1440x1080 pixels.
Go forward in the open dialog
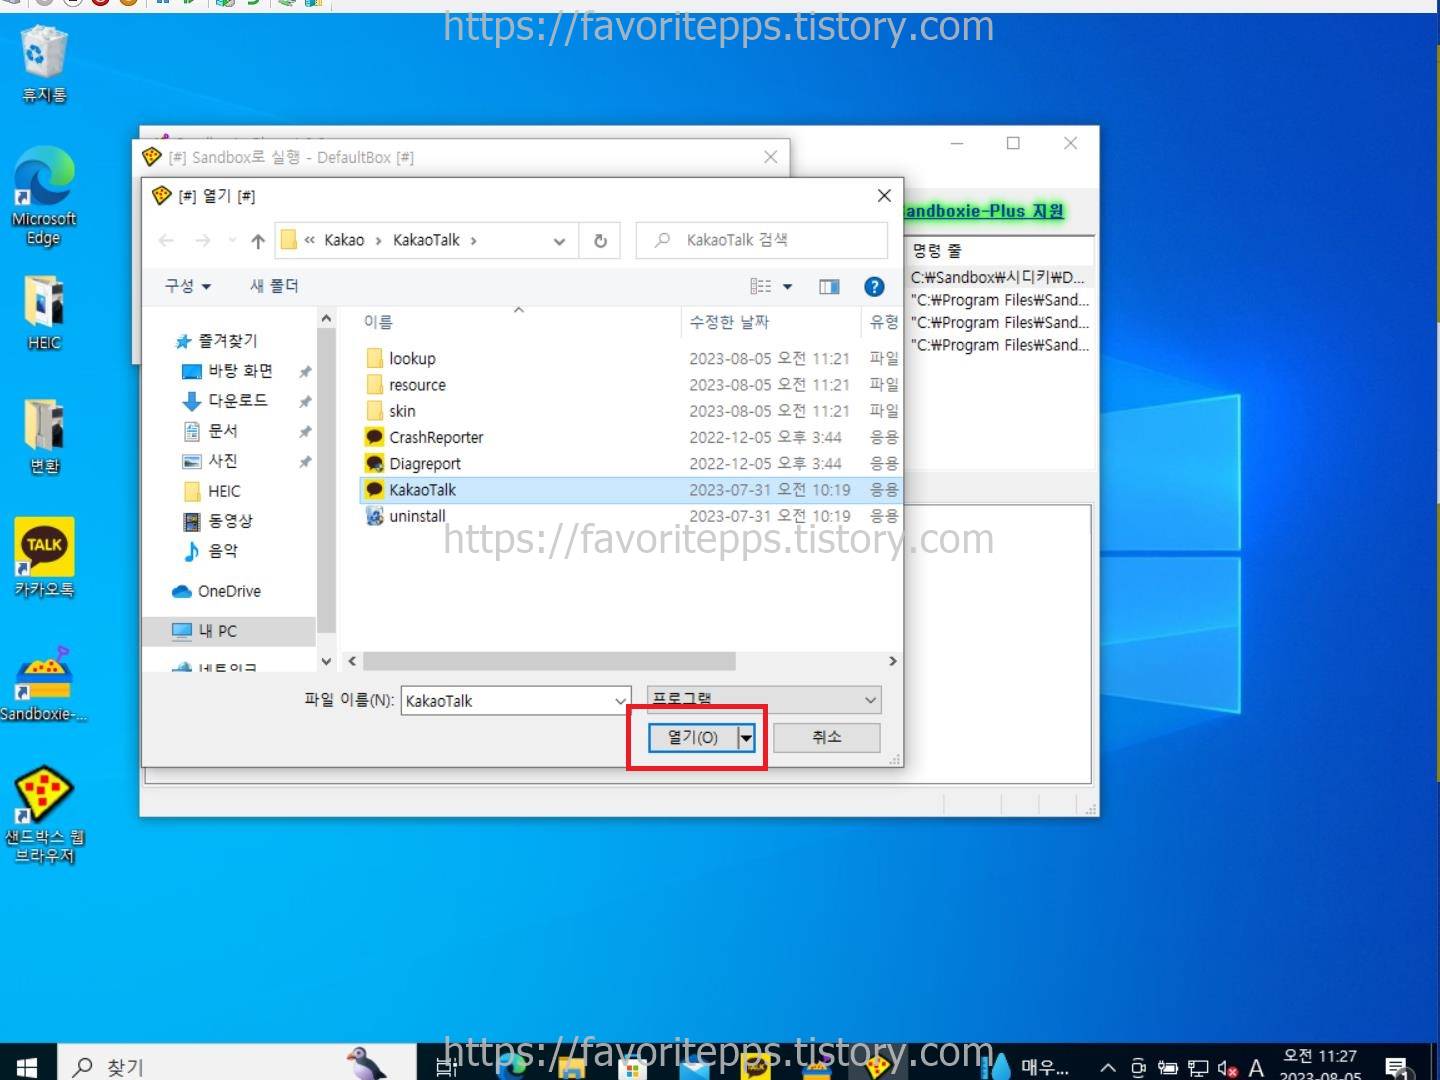click(x=203, y=240)
